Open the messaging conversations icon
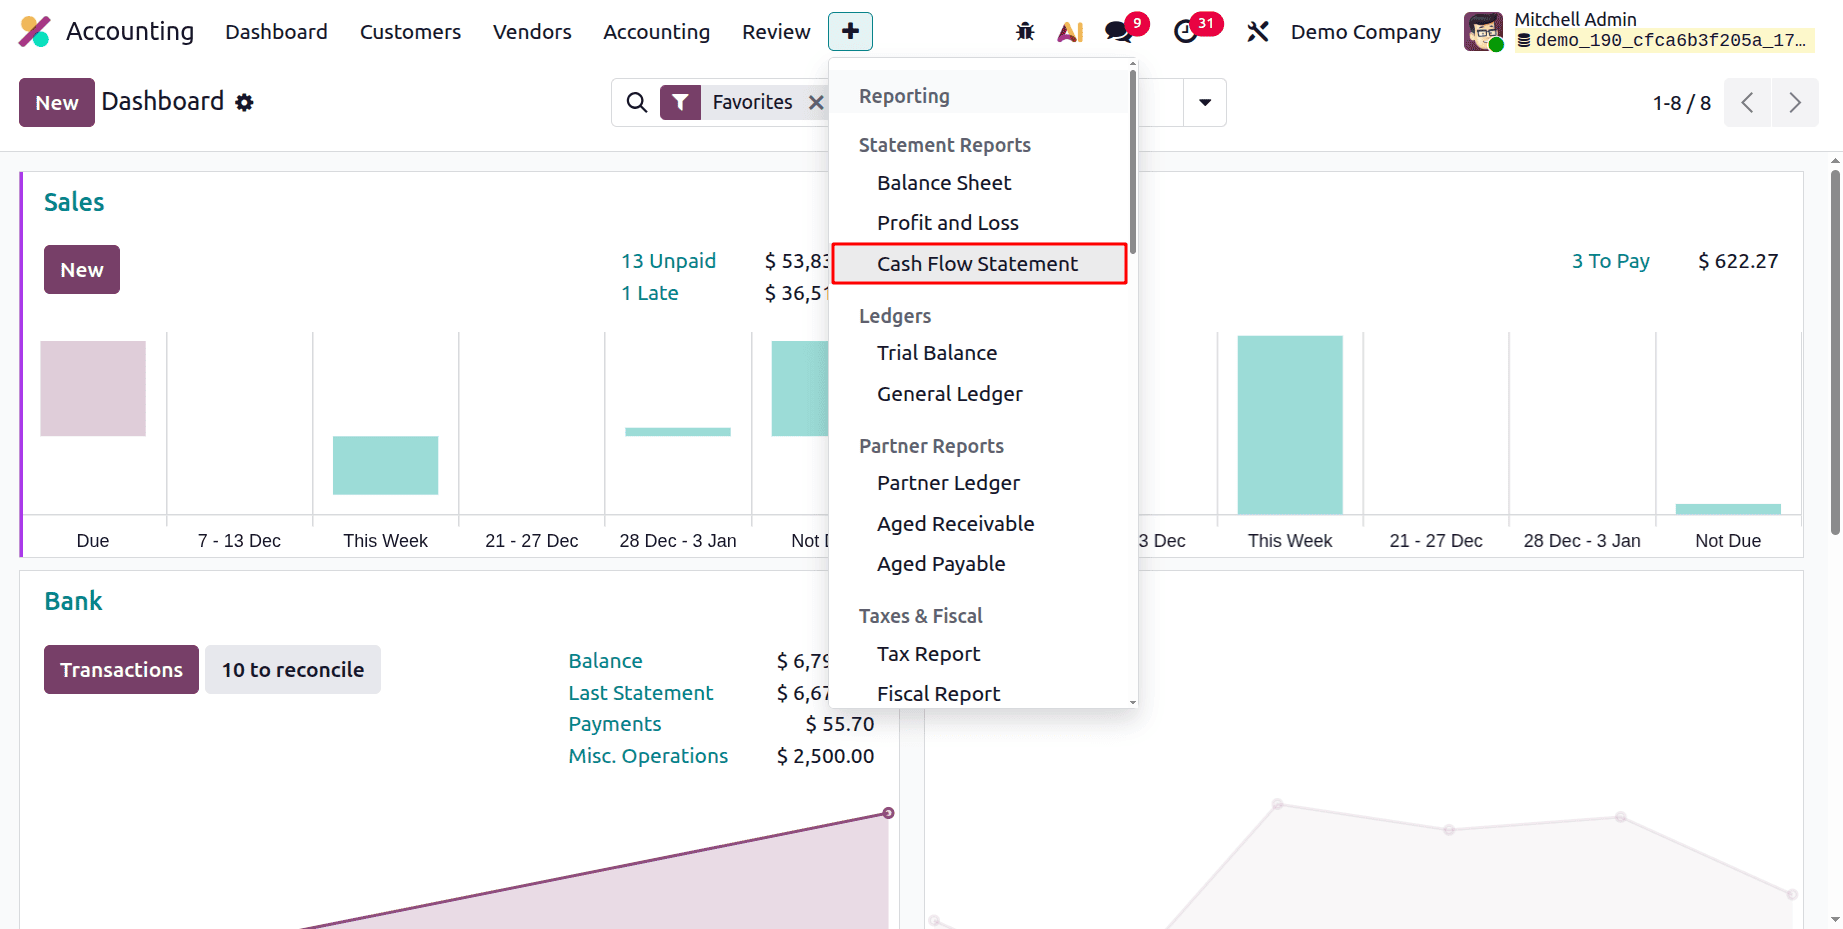Image resolution: width=1843 pixels, height=929 pixels. [x=1117, y=31]
